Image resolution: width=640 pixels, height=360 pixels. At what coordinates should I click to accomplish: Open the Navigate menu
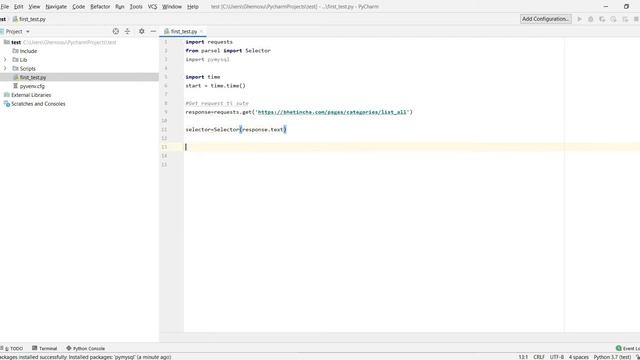(56, 7)
